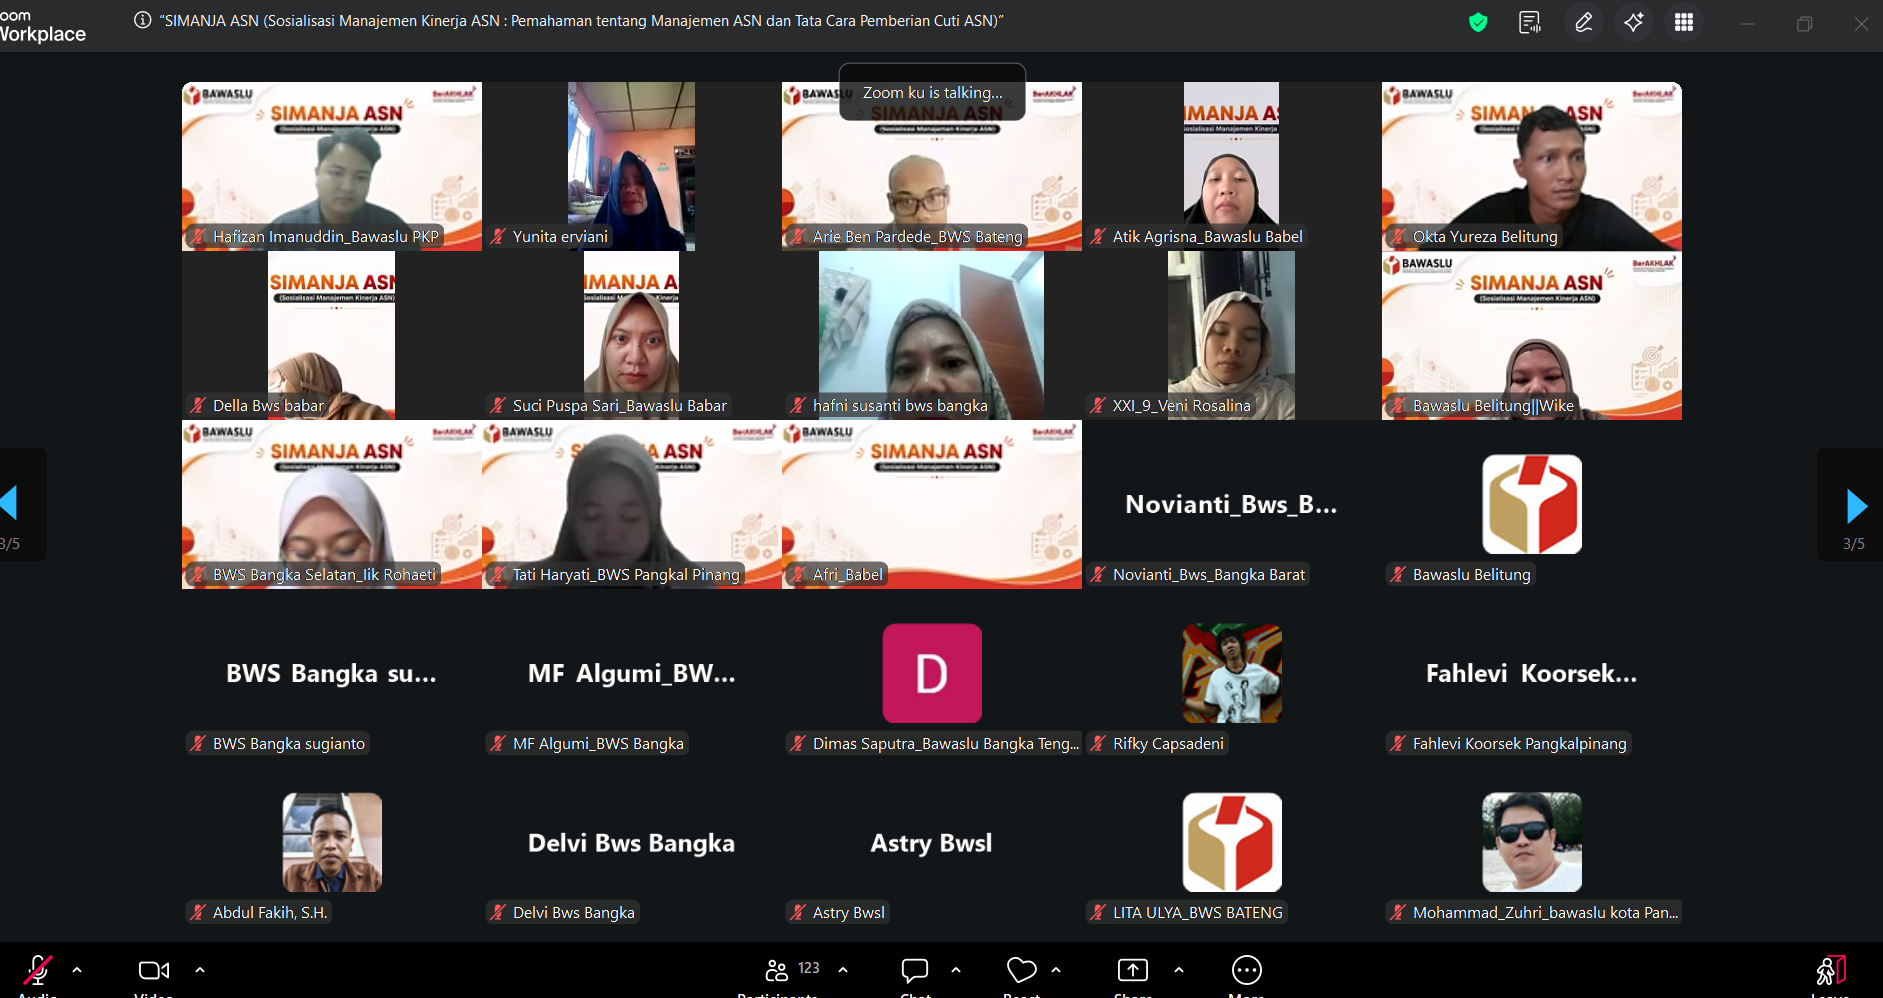Click MF Algumi_BWS Bangka name label
This screenshot has width=1883, height=998.
[598, 744]
